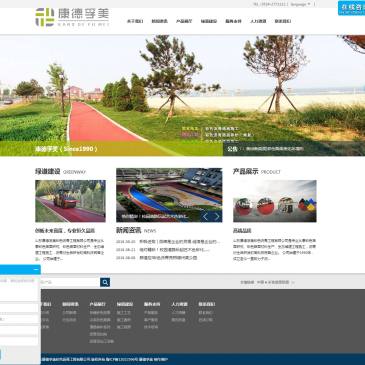
Task: Advance to the next news carousel slide
Action: click(x=217, y=217)
